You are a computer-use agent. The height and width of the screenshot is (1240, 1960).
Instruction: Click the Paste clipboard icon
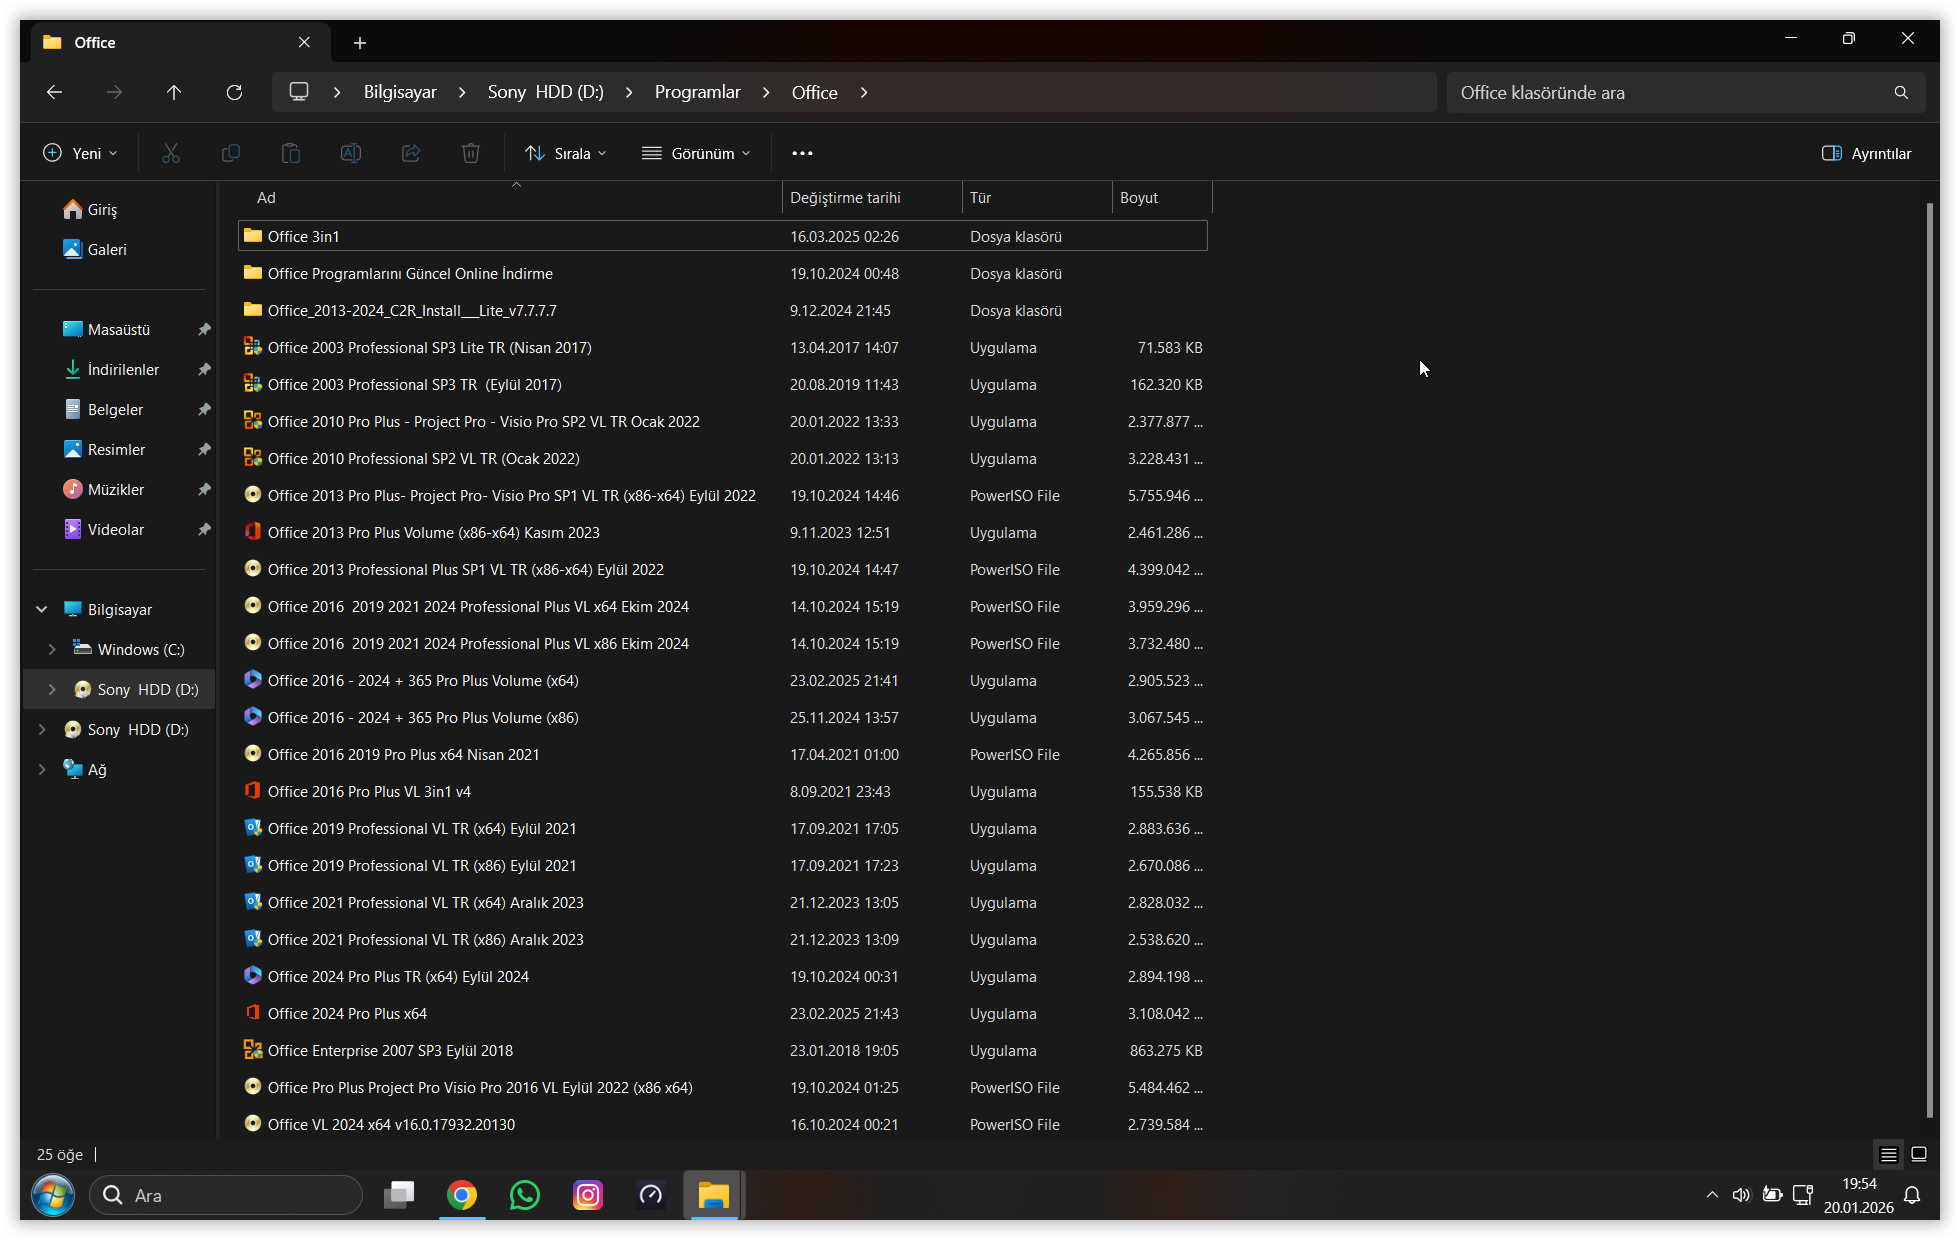point(291,153)
